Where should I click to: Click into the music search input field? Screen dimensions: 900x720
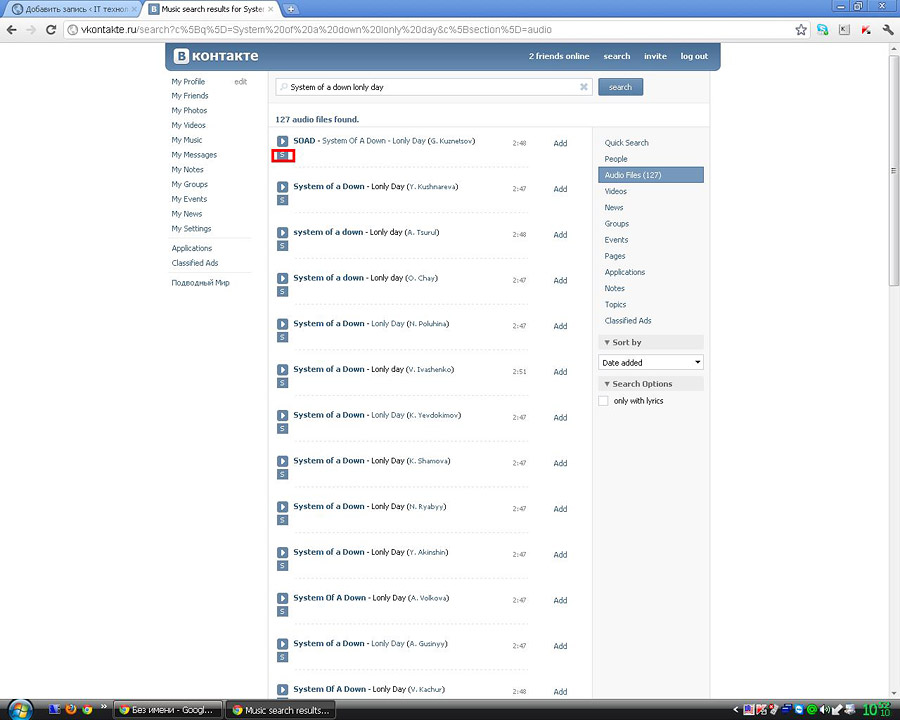[x=430, y=87]
